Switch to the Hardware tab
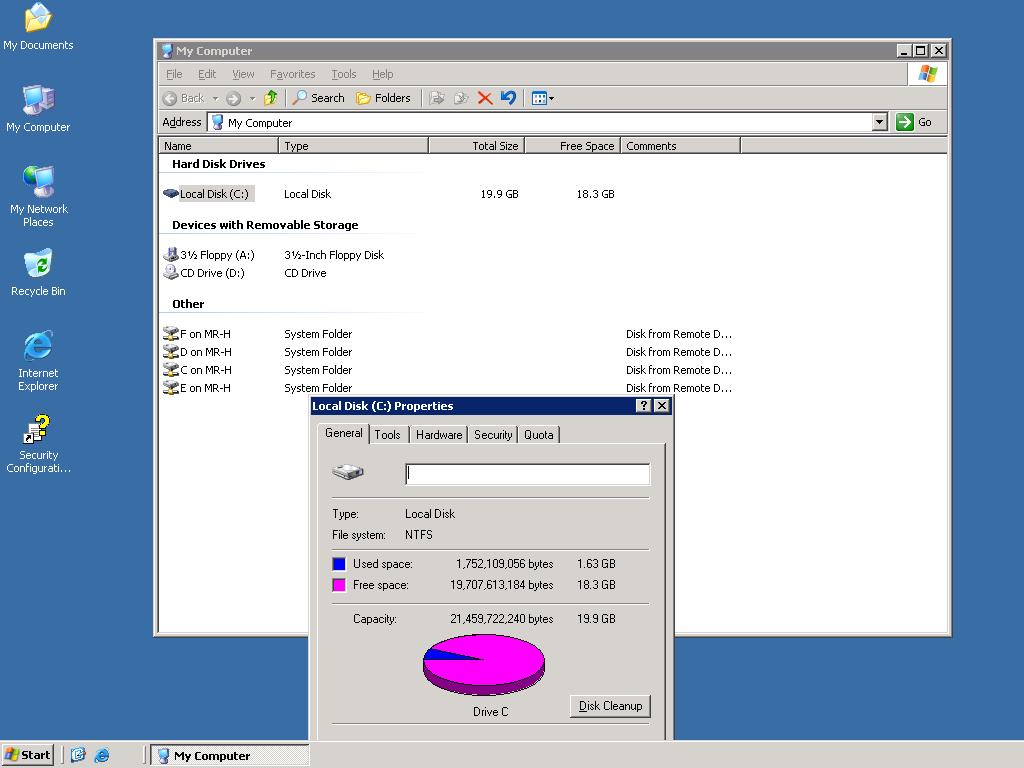This screenshot has height=768, width=1024. click(439, 435)
